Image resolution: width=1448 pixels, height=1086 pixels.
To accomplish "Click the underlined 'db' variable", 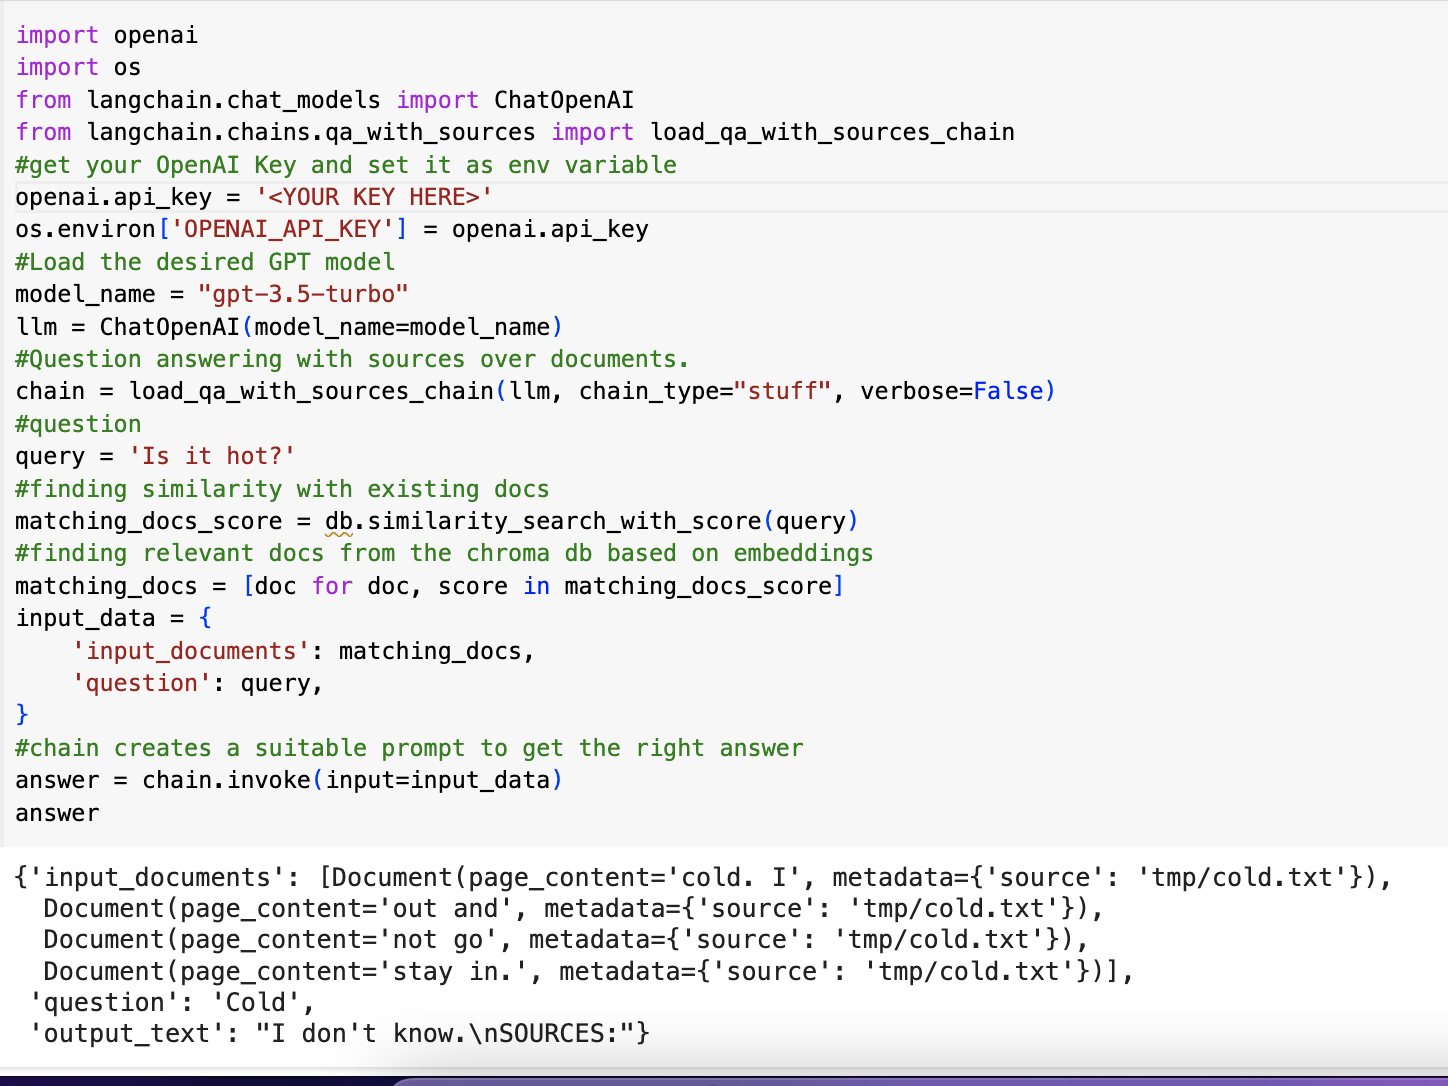I will tap(339, 521).
